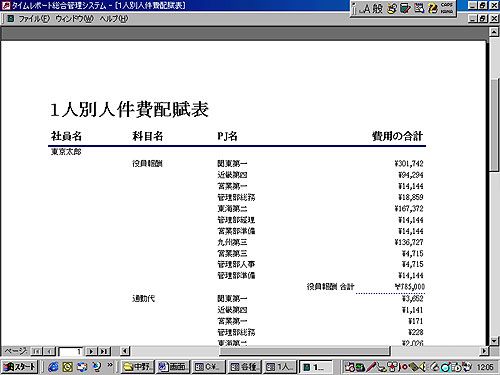Click the vertical scrollbar up arrow
The width and height of the screenshot is (500, 375).
tap(494, 32)
